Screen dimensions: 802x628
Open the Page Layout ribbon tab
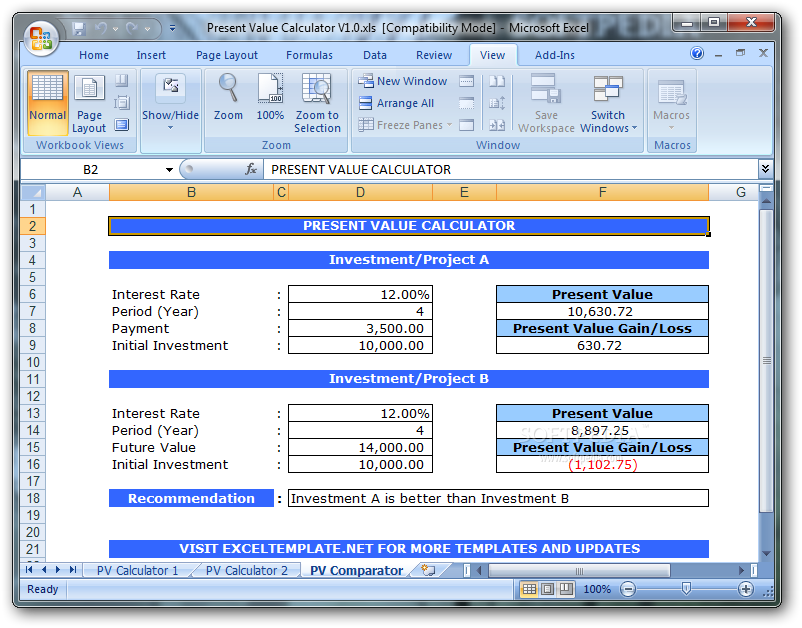pos(227,55)
